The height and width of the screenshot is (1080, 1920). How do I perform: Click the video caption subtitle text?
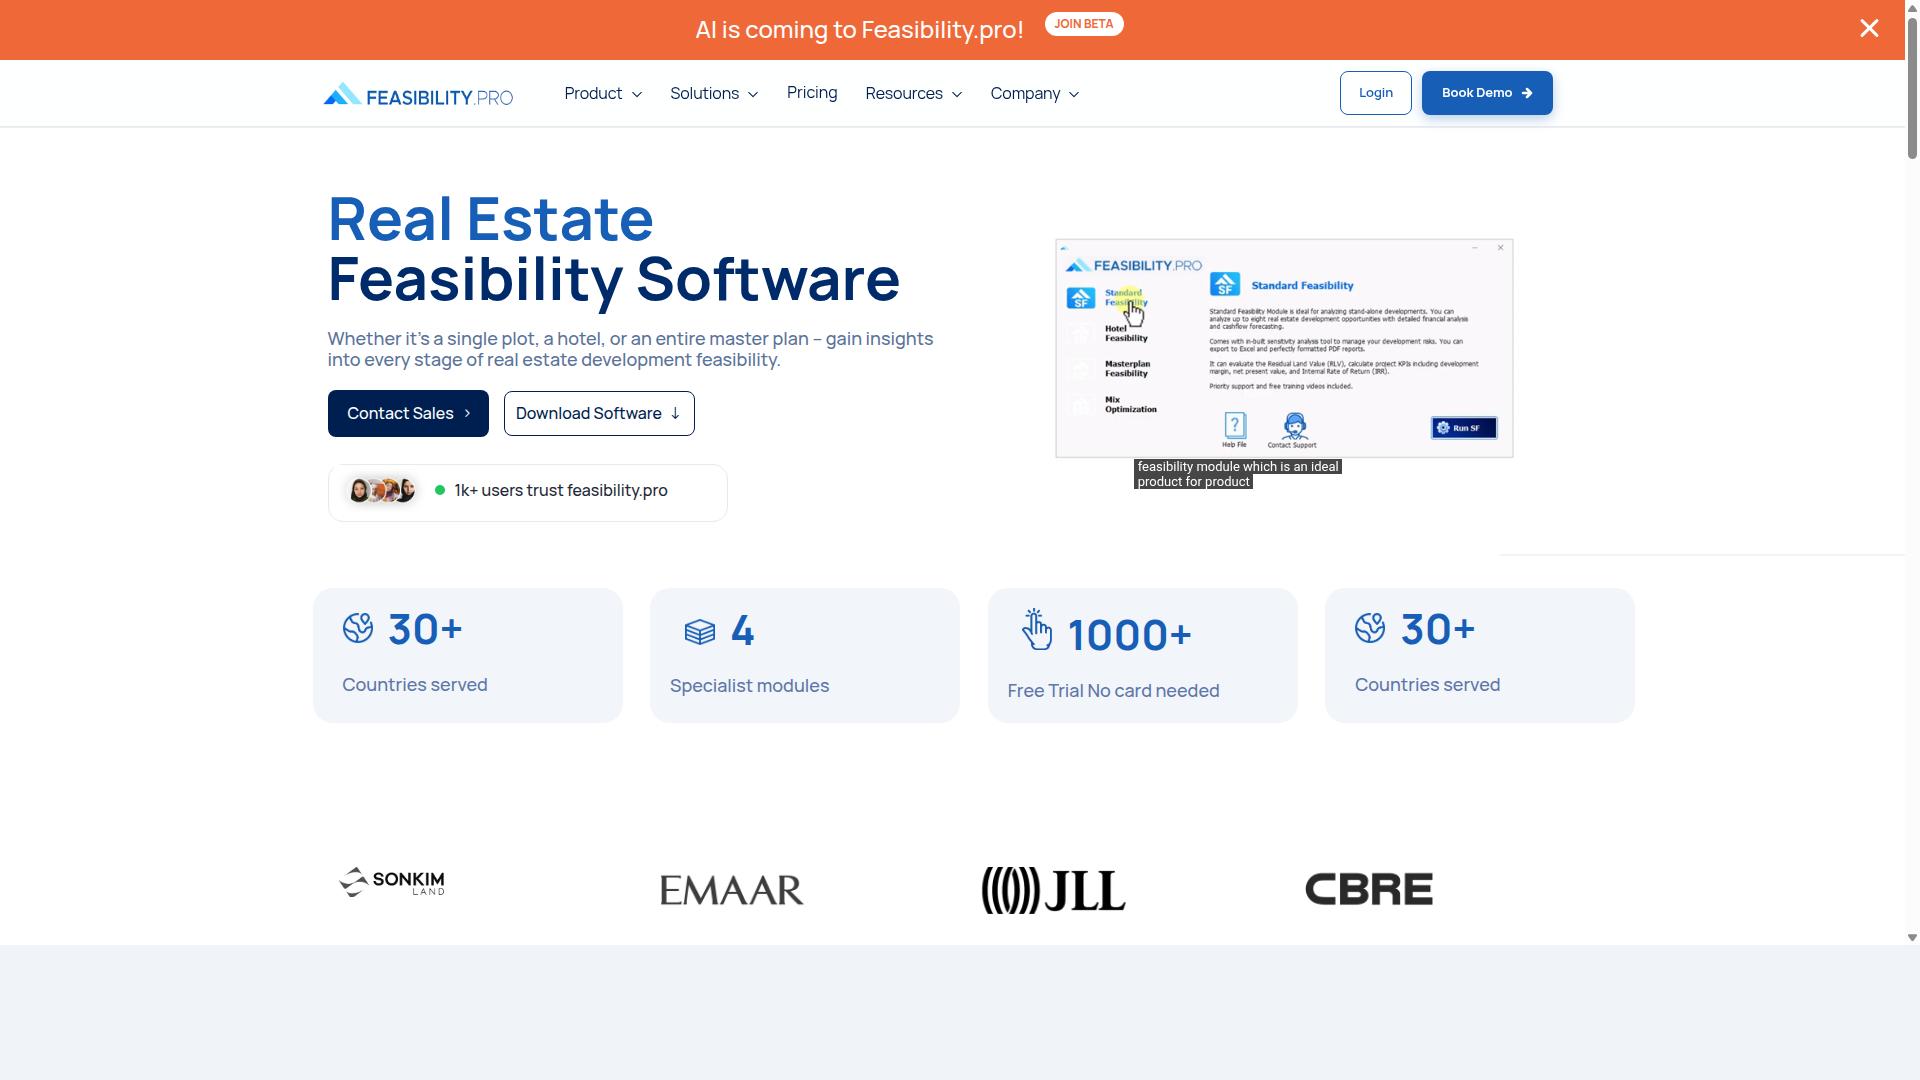tap(1238, 474)
